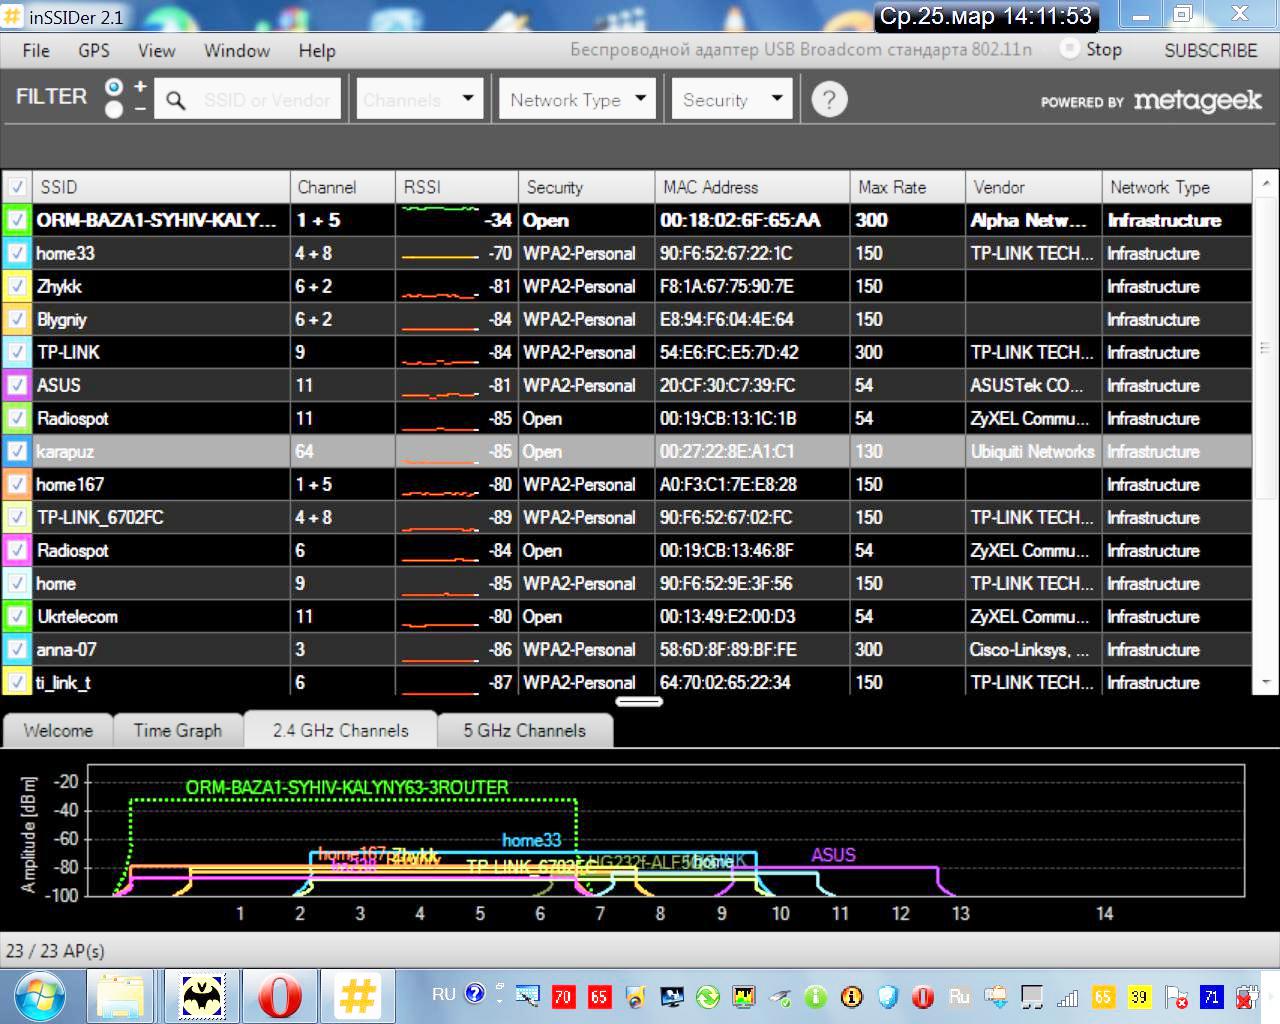
Task: Click the blue 71 tray icon
Action: 1211,996
